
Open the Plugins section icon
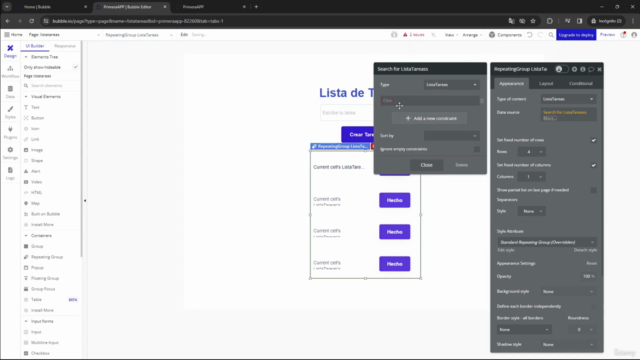point(10,133)
